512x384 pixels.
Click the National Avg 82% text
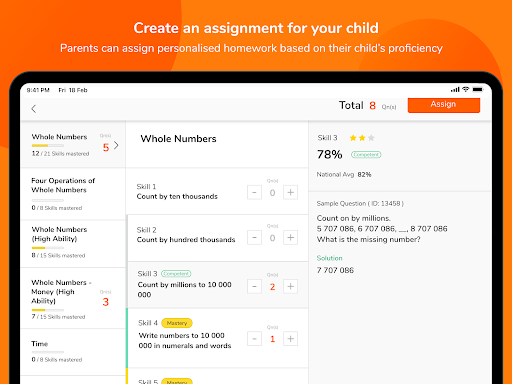(x=344, y=174)
